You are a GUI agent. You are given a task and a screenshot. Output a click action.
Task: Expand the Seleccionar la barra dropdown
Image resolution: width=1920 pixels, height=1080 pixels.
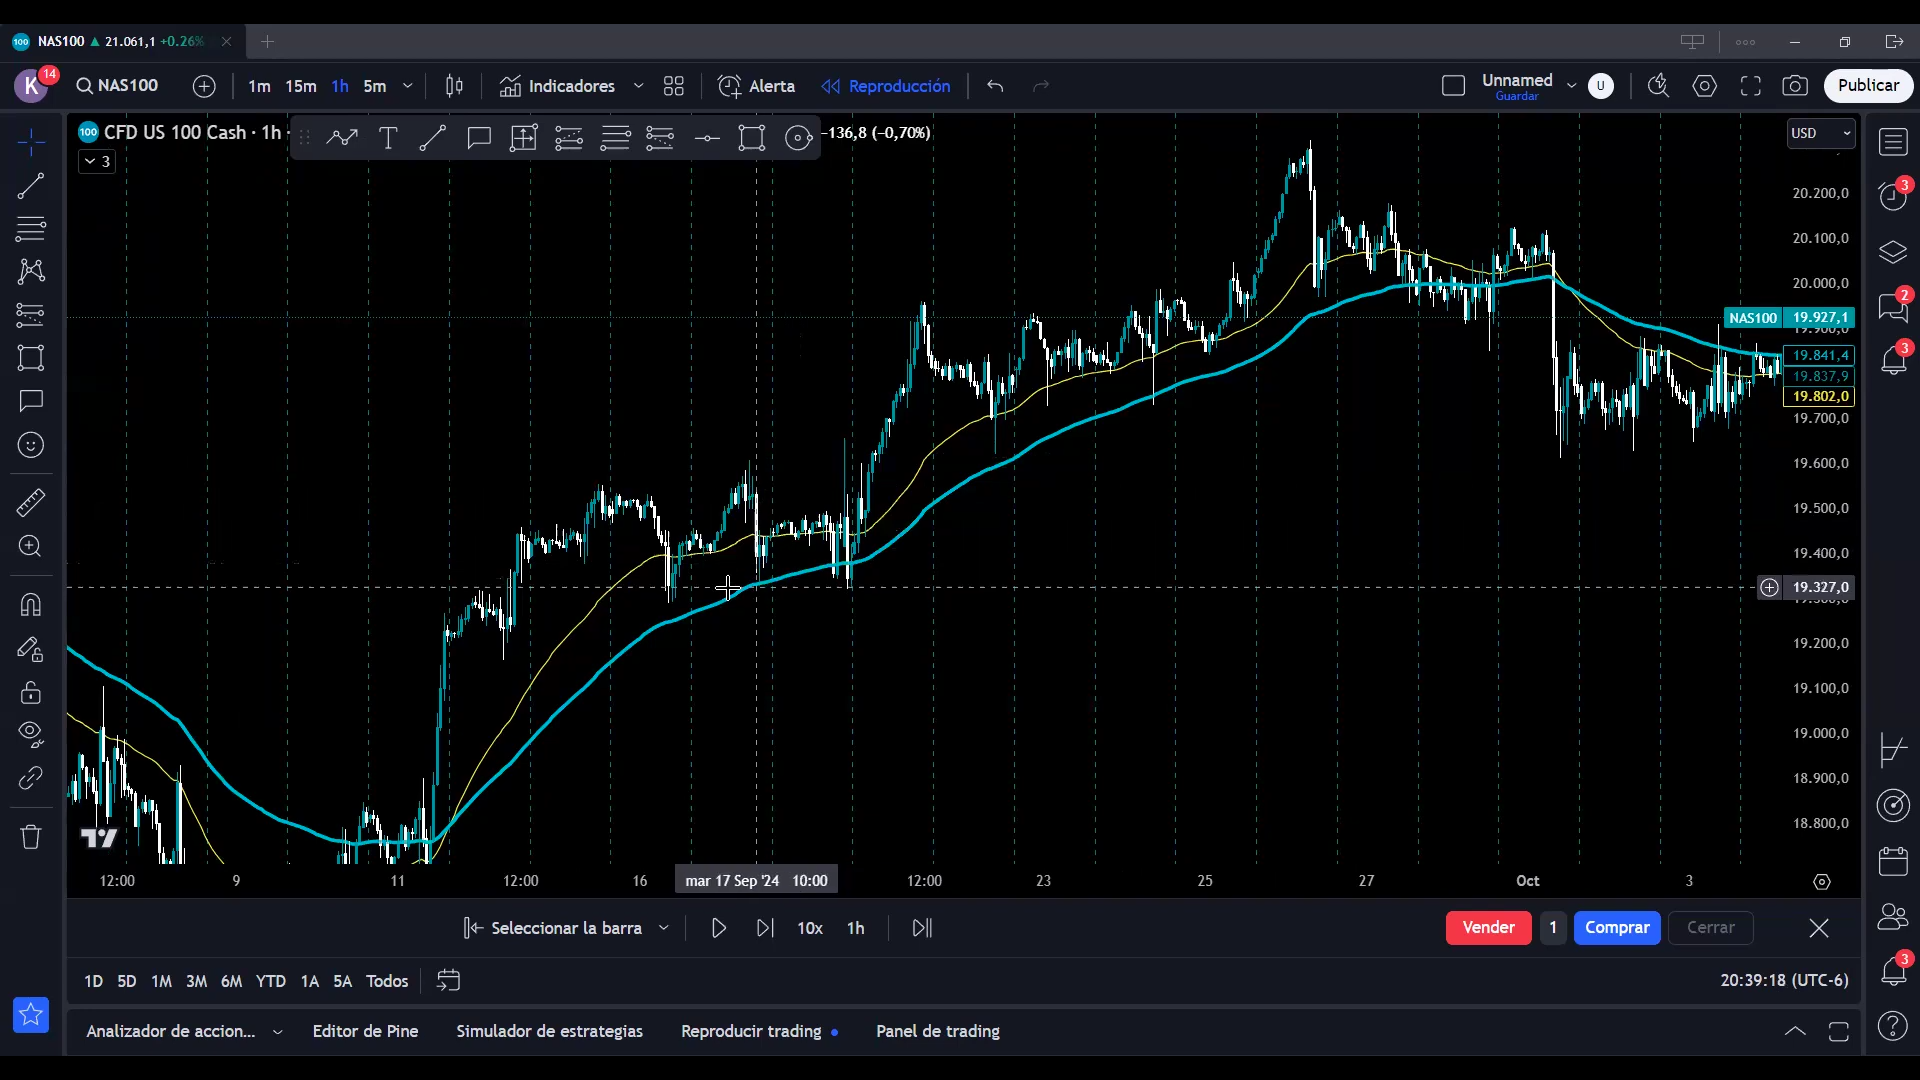click(x=663, y=928)
